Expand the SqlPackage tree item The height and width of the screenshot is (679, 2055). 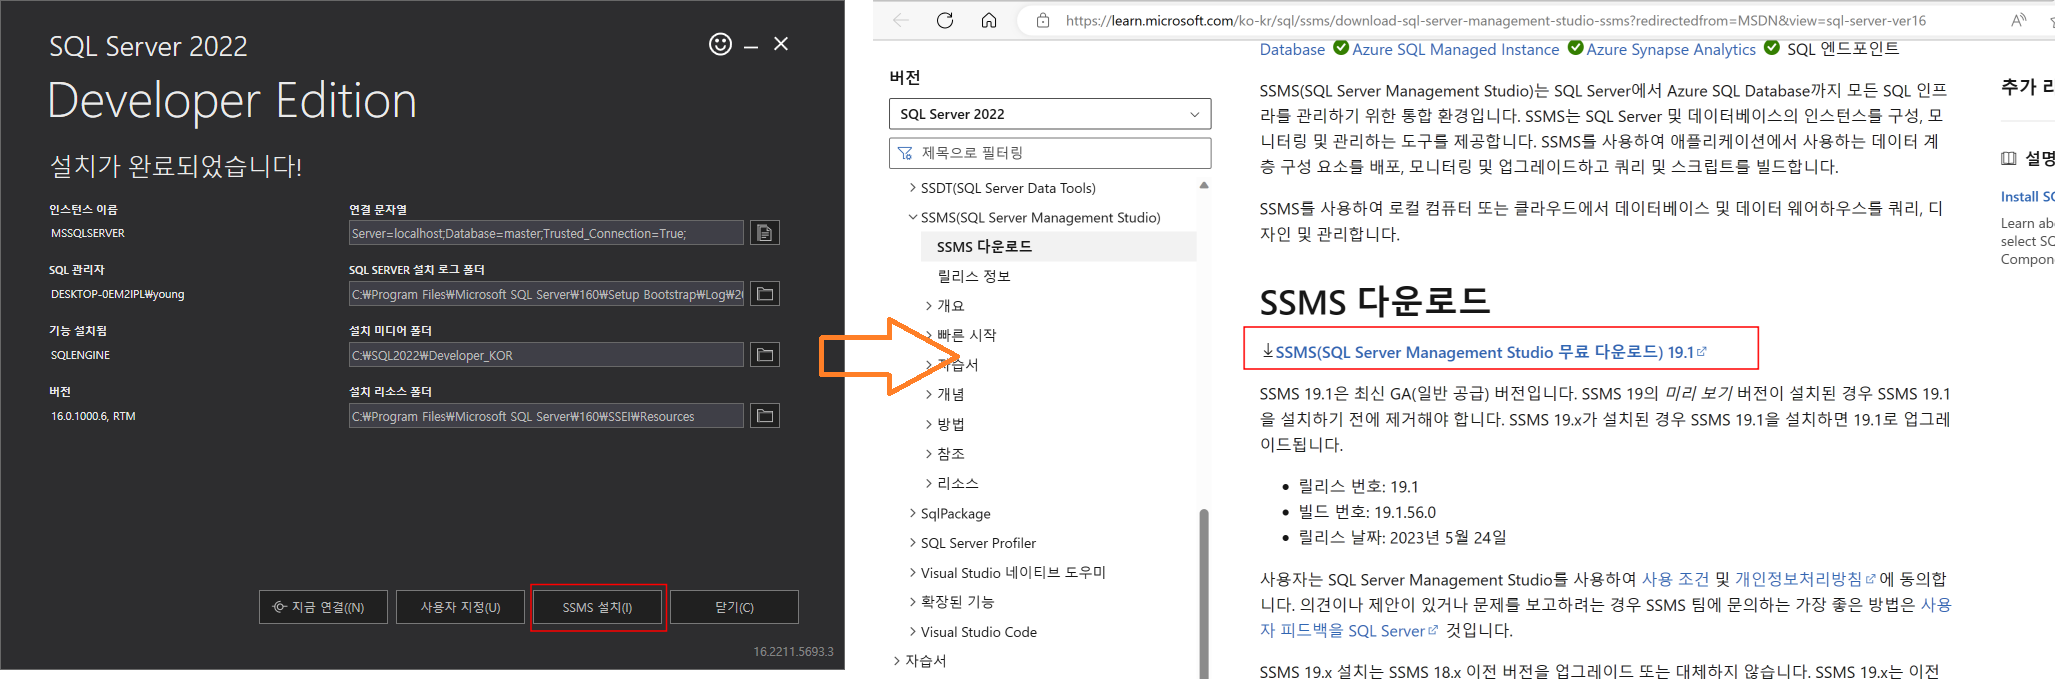click(x=913, y=513)
